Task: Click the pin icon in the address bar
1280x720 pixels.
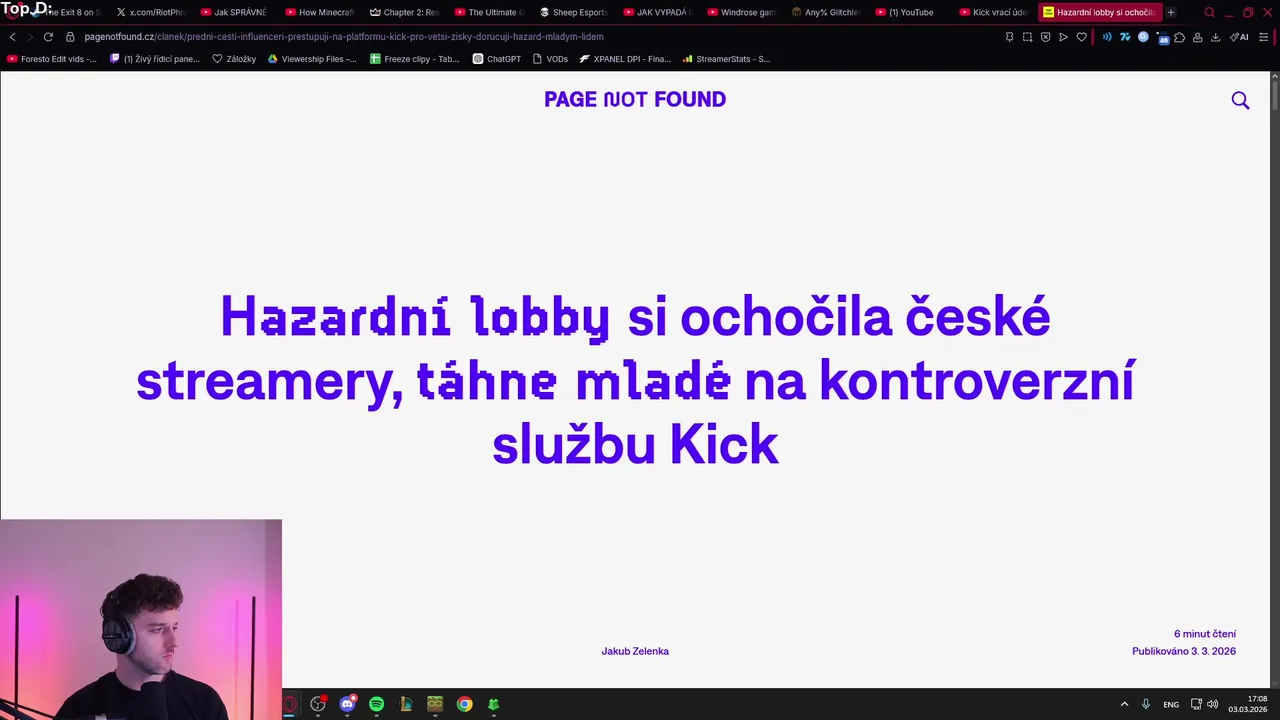Action: (x=1009, y=37)
